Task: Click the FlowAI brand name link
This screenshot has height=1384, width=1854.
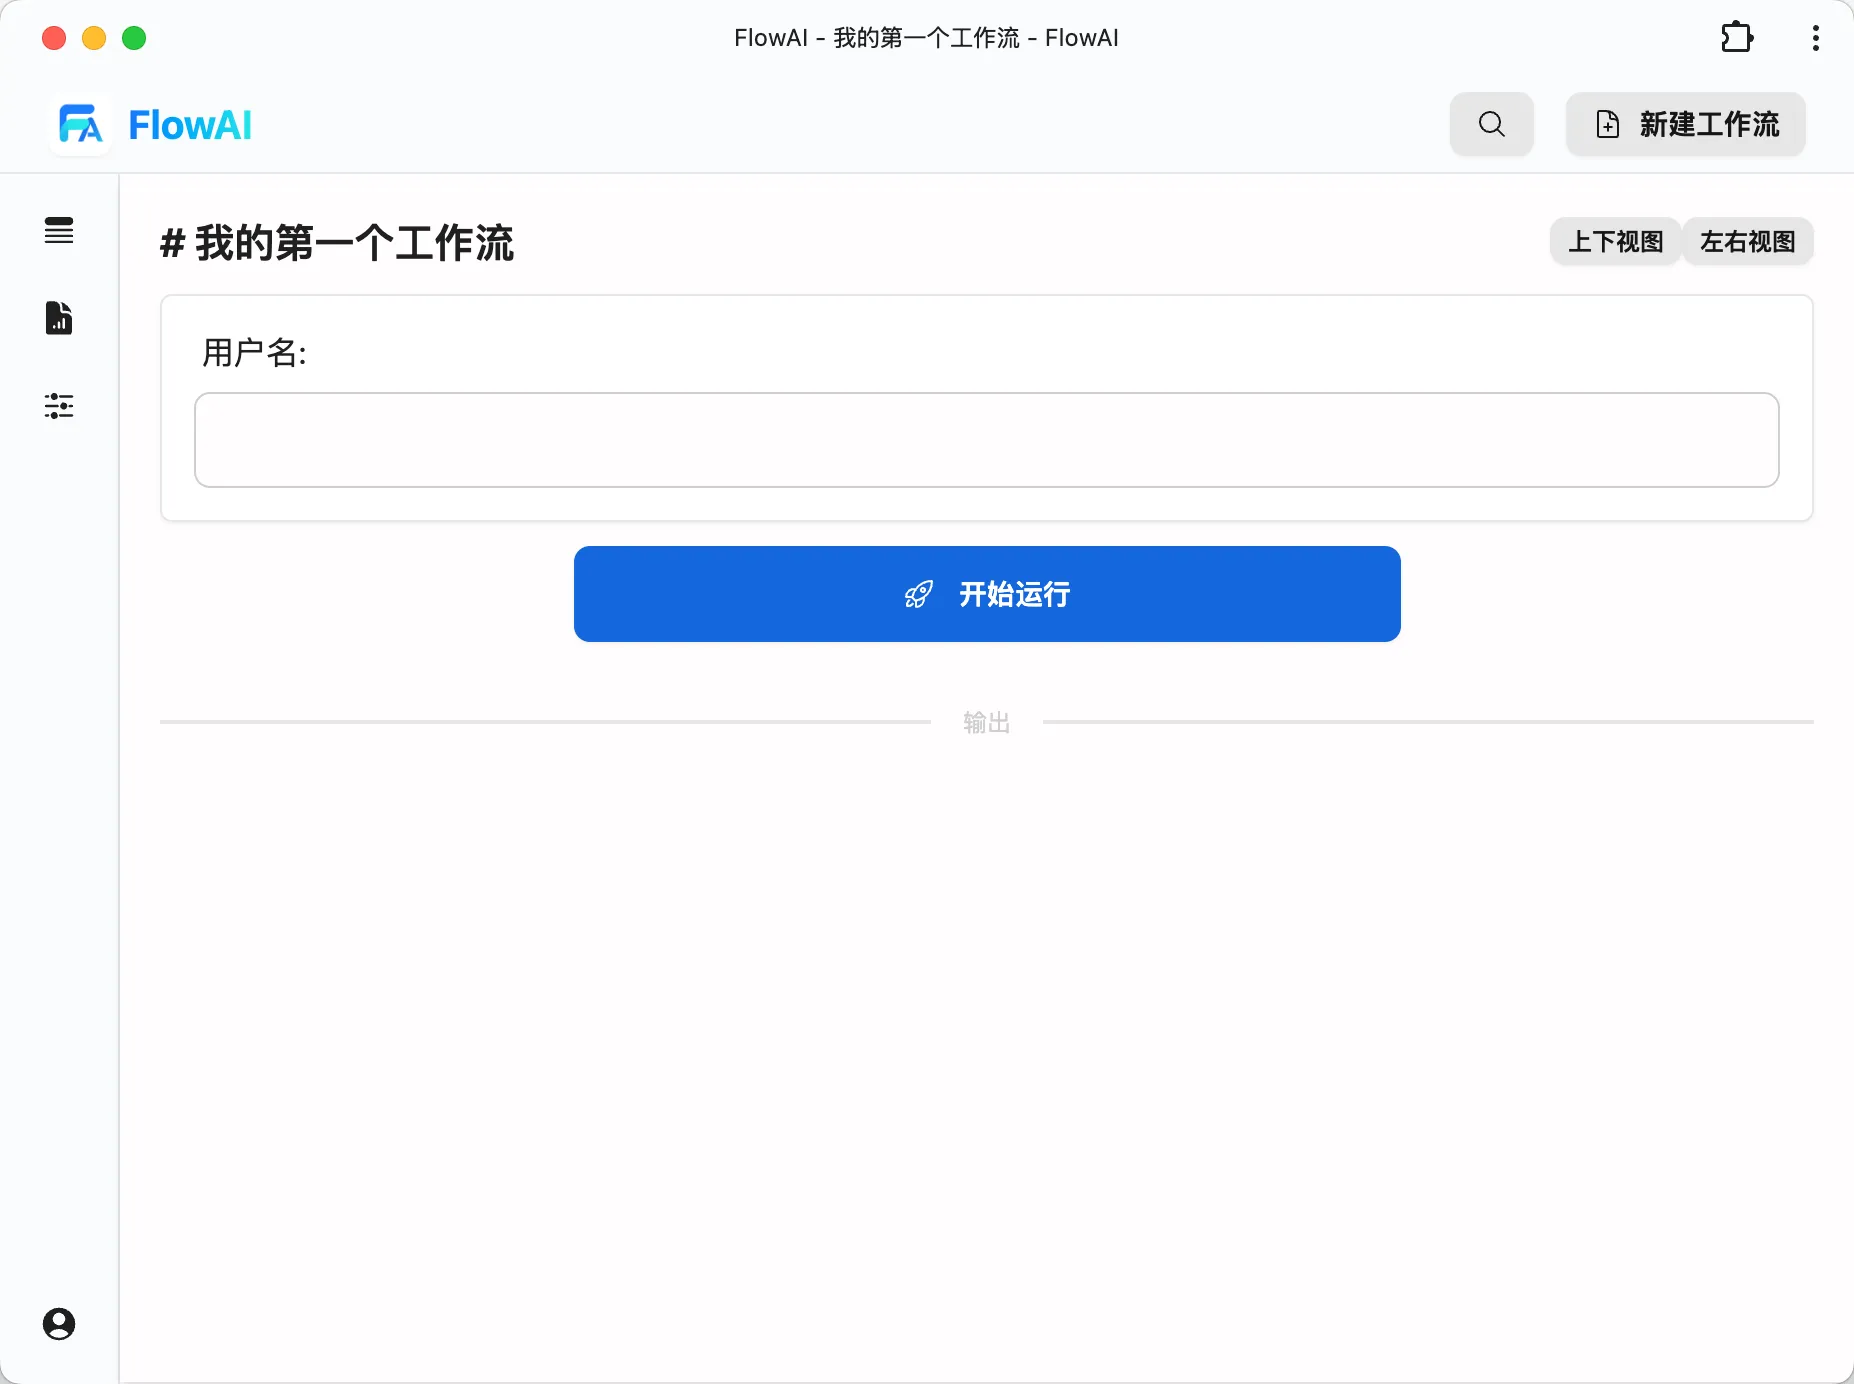Action: [190, 125]
